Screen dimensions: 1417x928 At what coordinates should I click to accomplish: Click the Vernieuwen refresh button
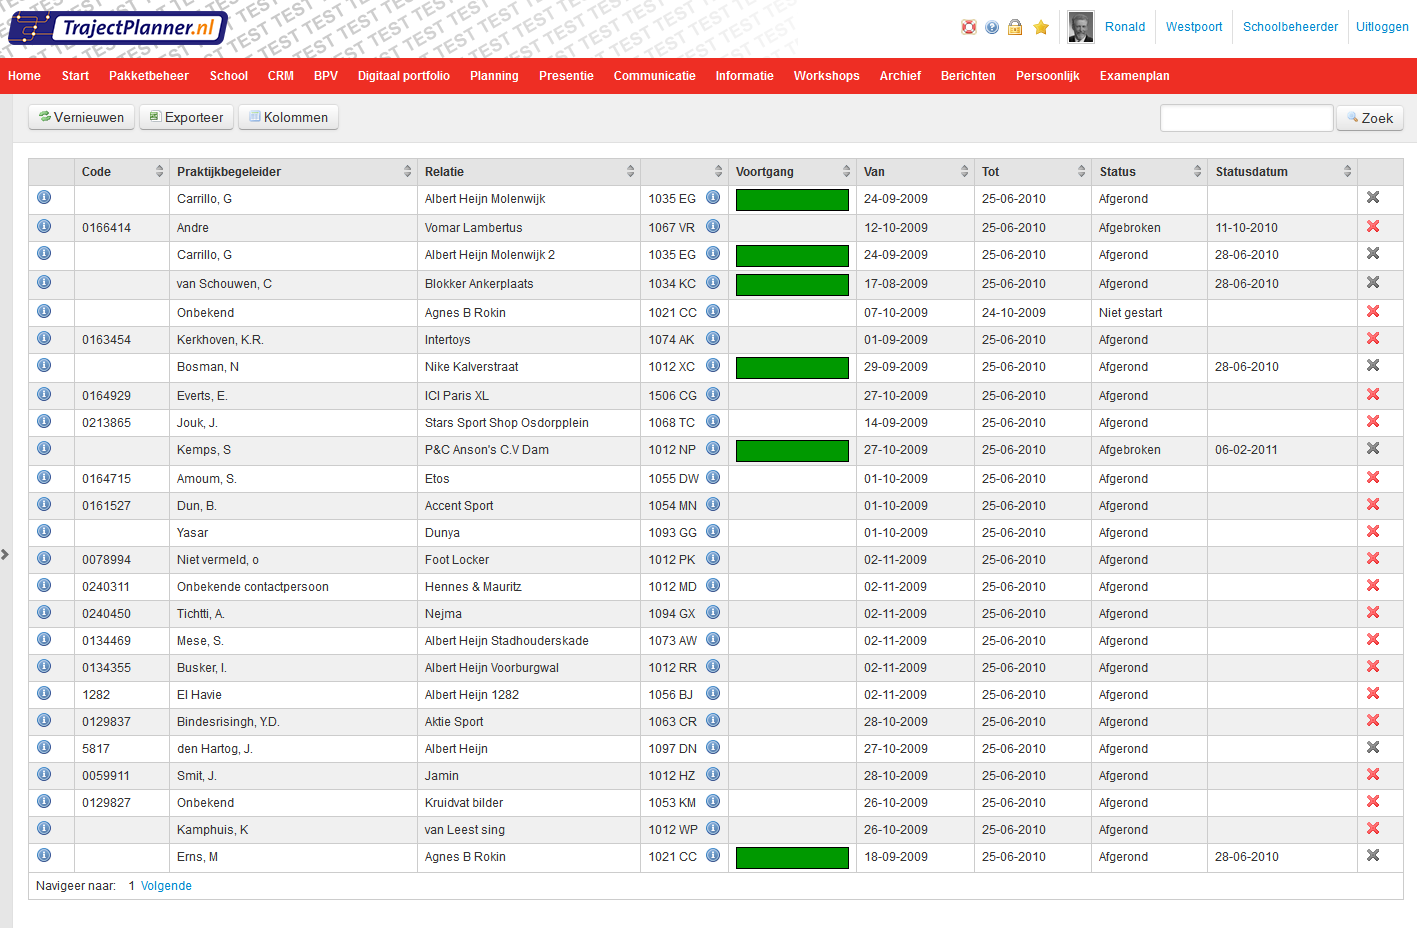(81, 117)
